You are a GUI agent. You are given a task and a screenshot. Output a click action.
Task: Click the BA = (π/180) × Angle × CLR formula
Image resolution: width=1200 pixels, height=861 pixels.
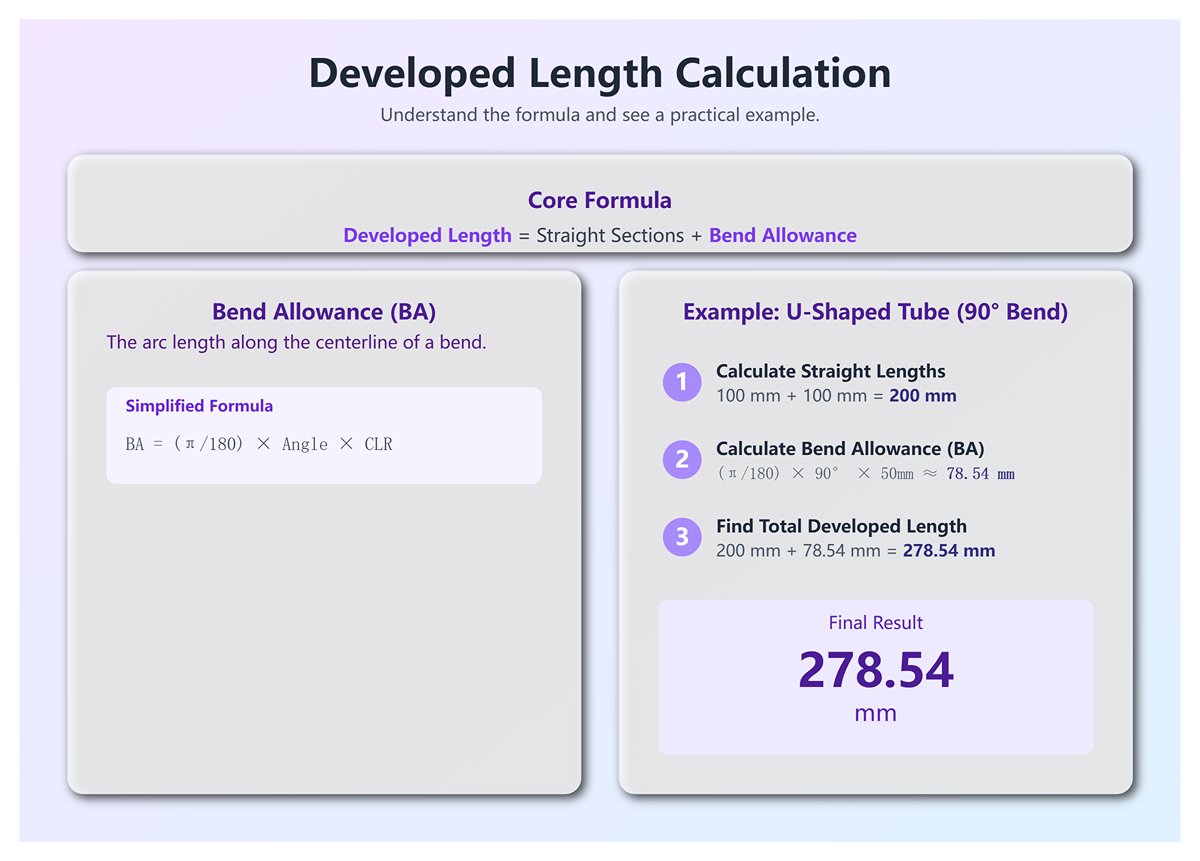tap(259, 444)
